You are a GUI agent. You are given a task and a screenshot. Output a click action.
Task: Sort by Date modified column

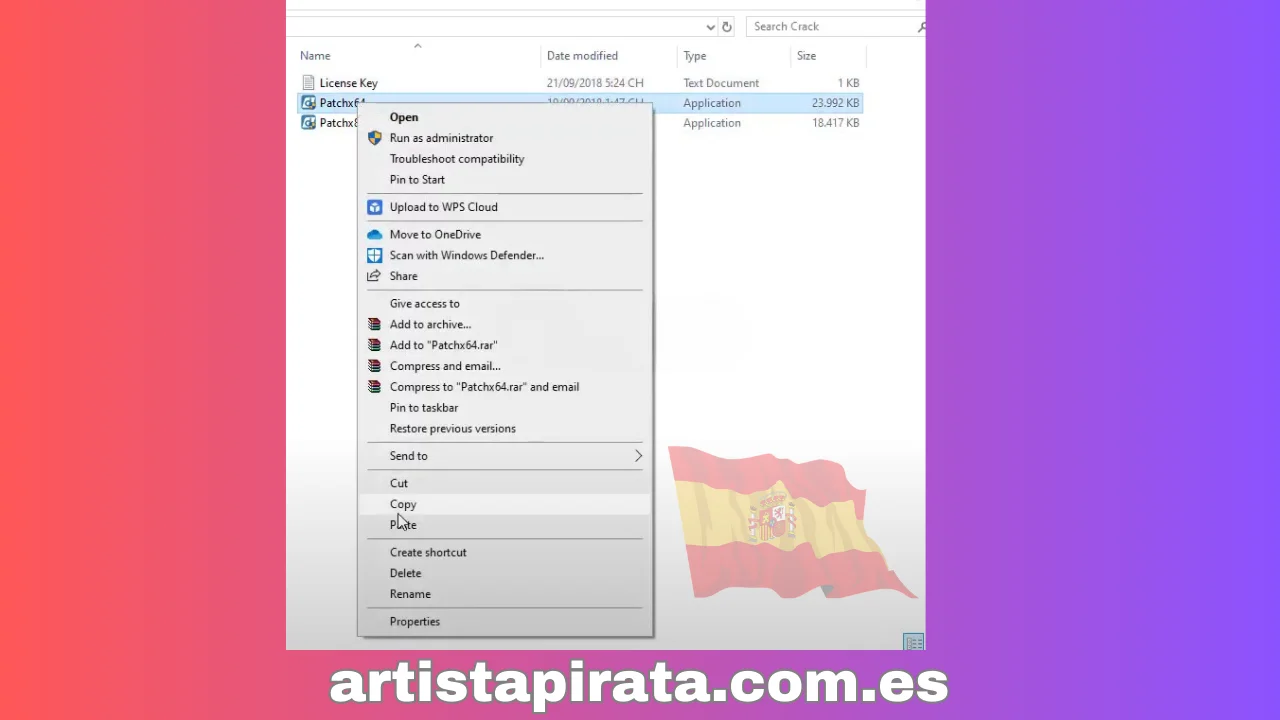[582, 56]
